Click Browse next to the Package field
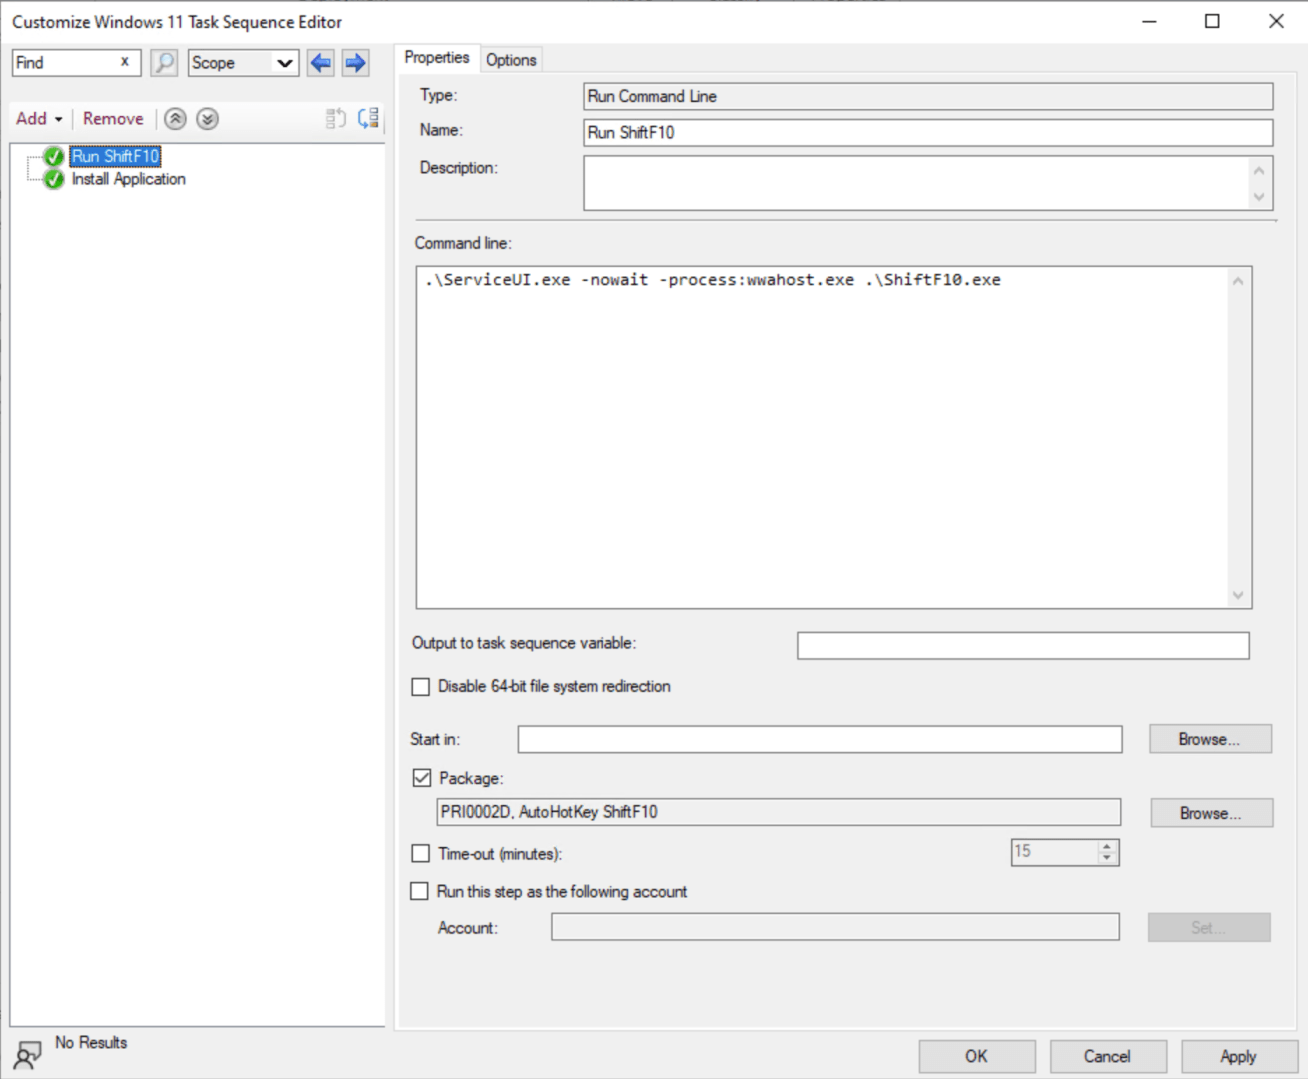Screen dimensions: 1308x1079 coord(1210,813)
